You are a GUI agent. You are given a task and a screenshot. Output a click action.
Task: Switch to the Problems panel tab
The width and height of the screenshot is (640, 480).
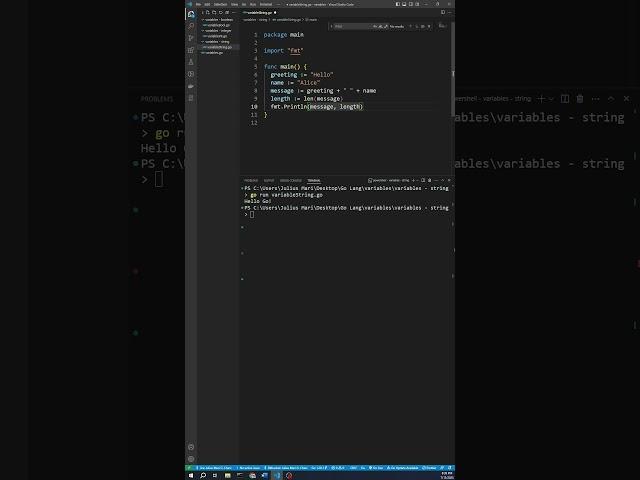point(251,180)
